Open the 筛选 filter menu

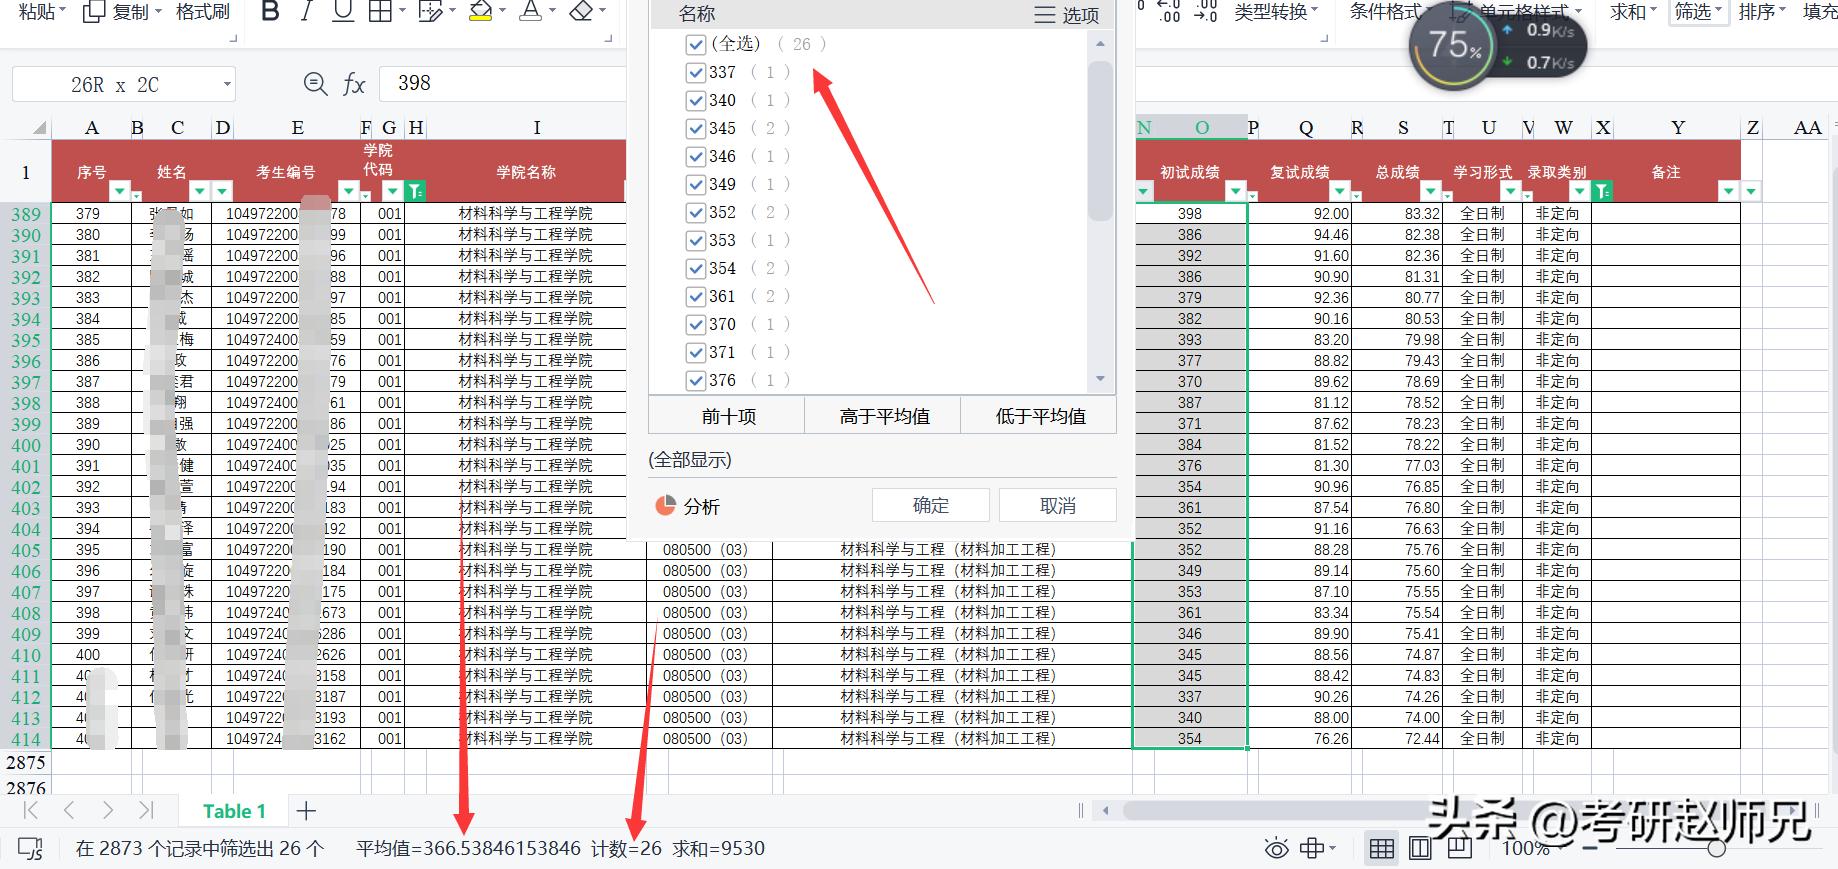(x=1698, y=12)
